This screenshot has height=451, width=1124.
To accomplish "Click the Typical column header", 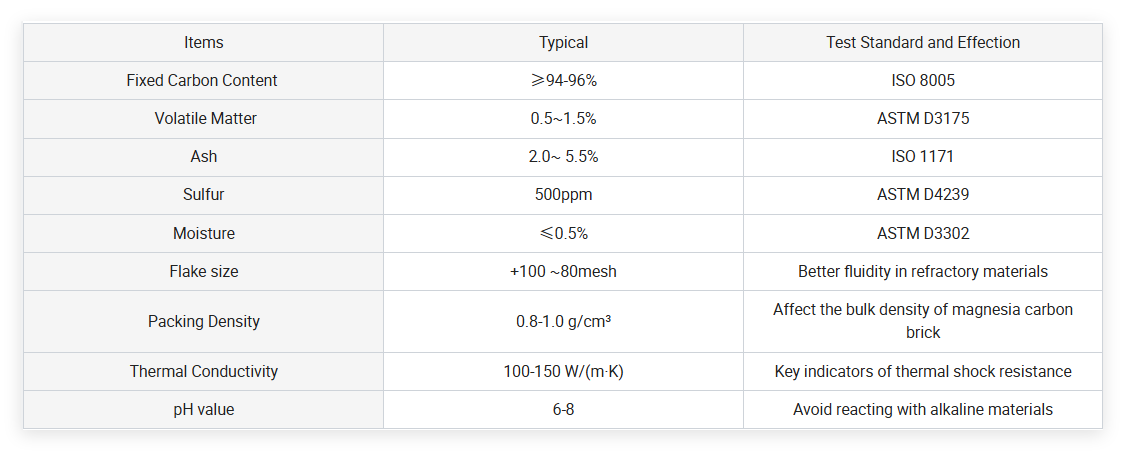I will click(x=563, y=42).
